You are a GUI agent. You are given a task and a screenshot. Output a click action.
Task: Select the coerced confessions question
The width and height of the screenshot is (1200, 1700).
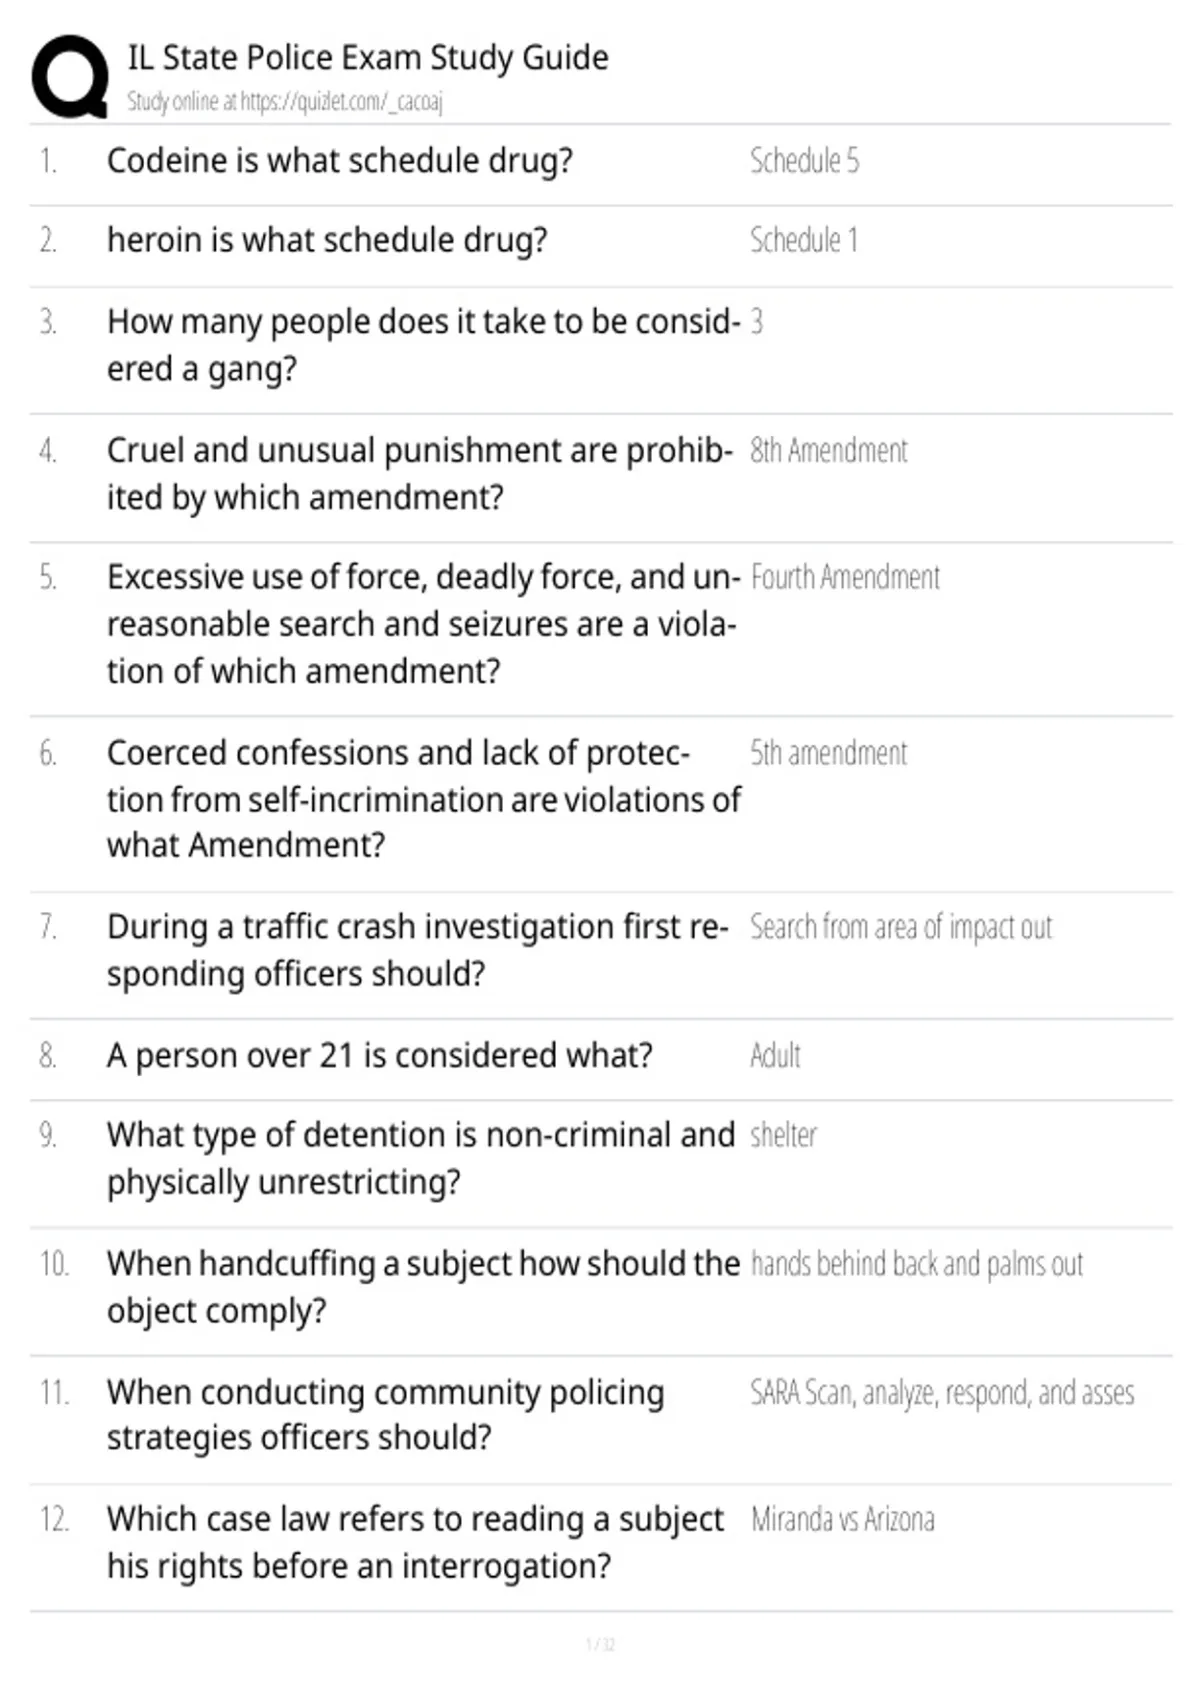424,799
